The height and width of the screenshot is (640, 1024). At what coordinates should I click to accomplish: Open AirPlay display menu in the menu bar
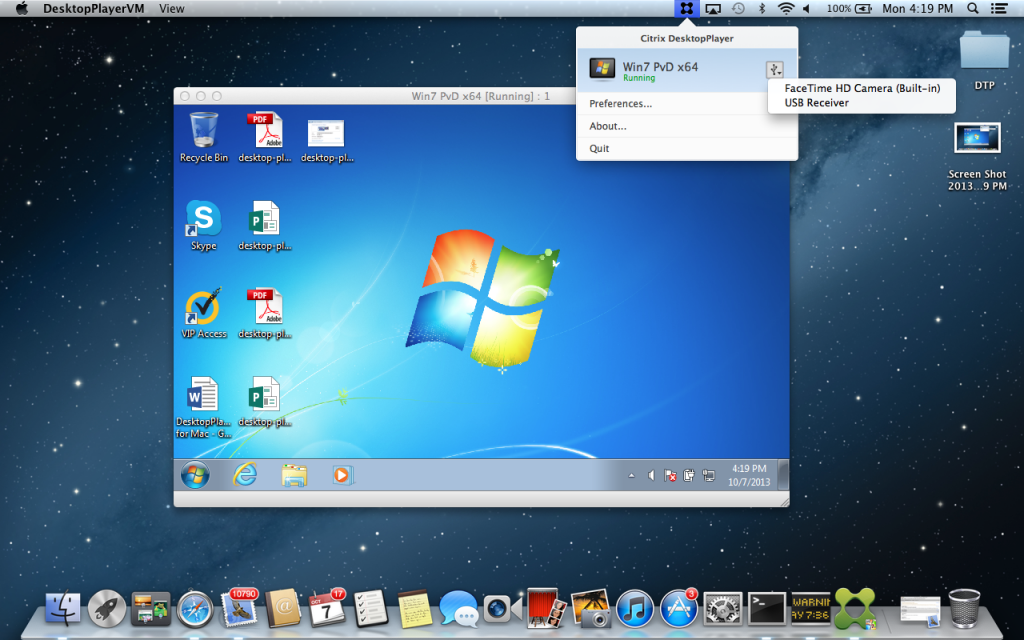pyautogui.click(x=712, y=8)
